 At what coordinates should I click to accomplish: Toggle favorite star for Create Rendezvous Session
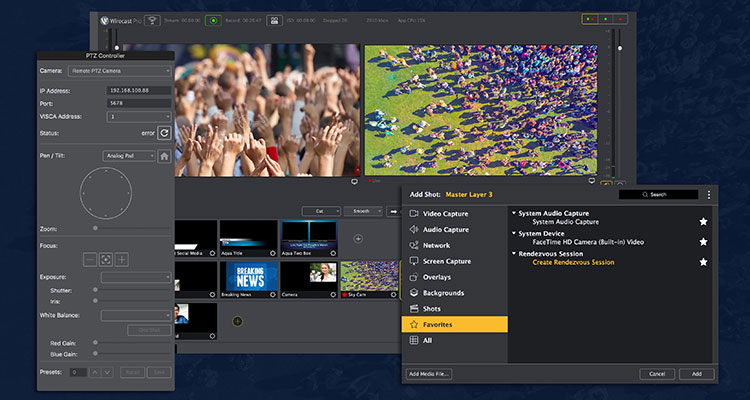703,262
